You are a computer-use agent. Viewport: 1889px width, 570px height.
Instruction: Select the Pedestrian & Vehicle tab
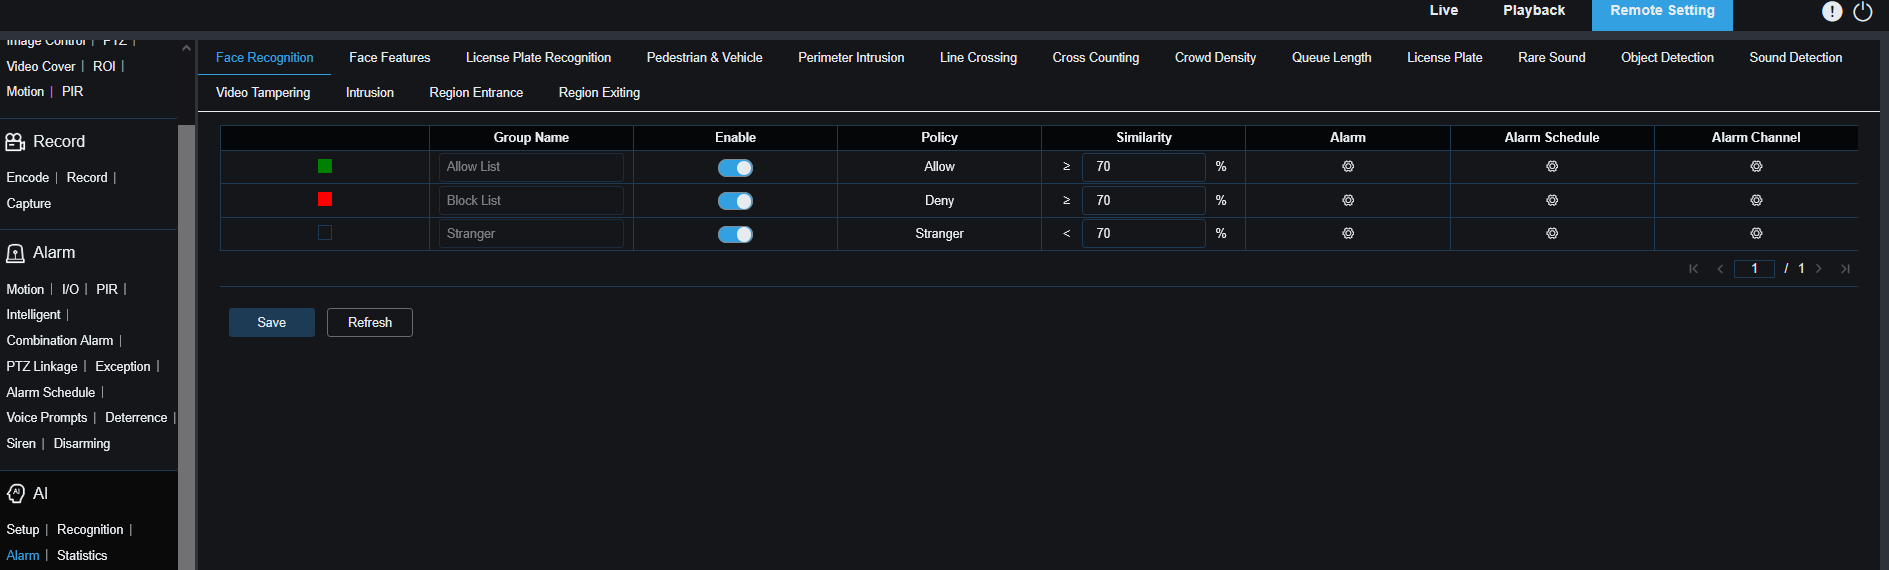(x=704, y=58)
